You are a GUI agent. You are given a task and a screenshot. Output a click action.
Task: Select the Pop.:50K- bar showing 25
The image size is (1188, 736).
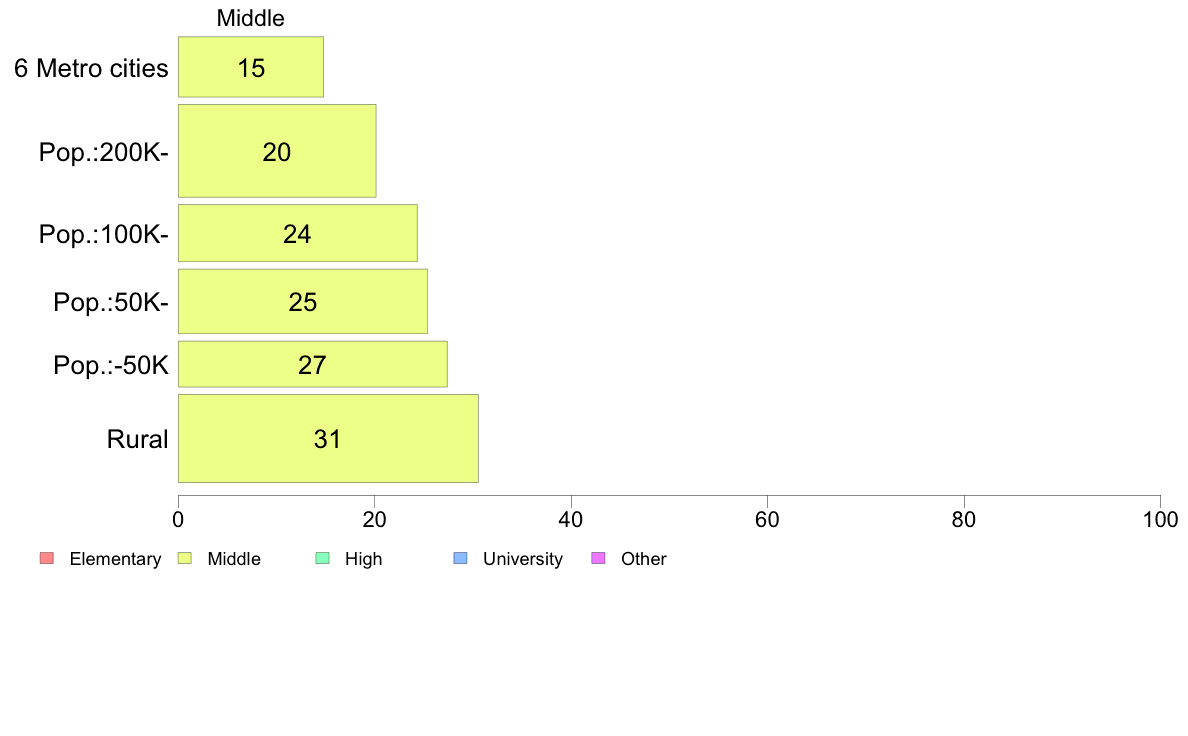pyautogui.click(x=303, y=301)
